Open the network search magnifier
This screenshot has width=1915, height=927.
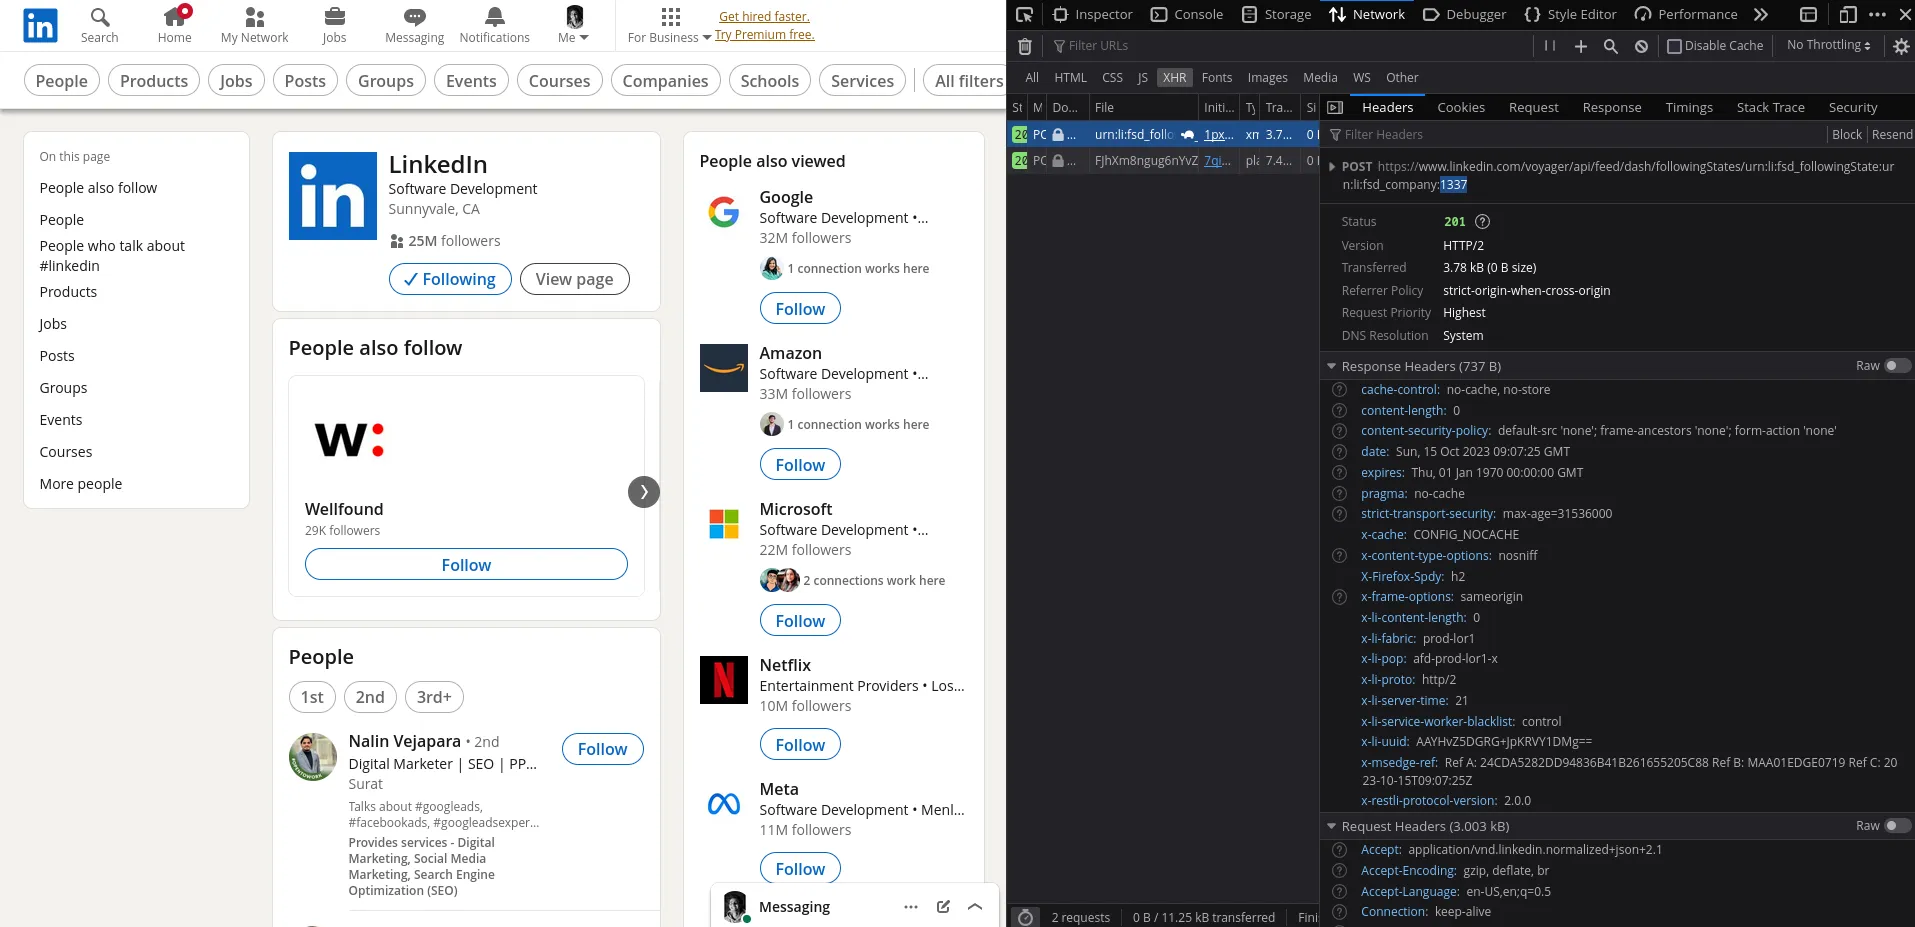click(1611, 46)
